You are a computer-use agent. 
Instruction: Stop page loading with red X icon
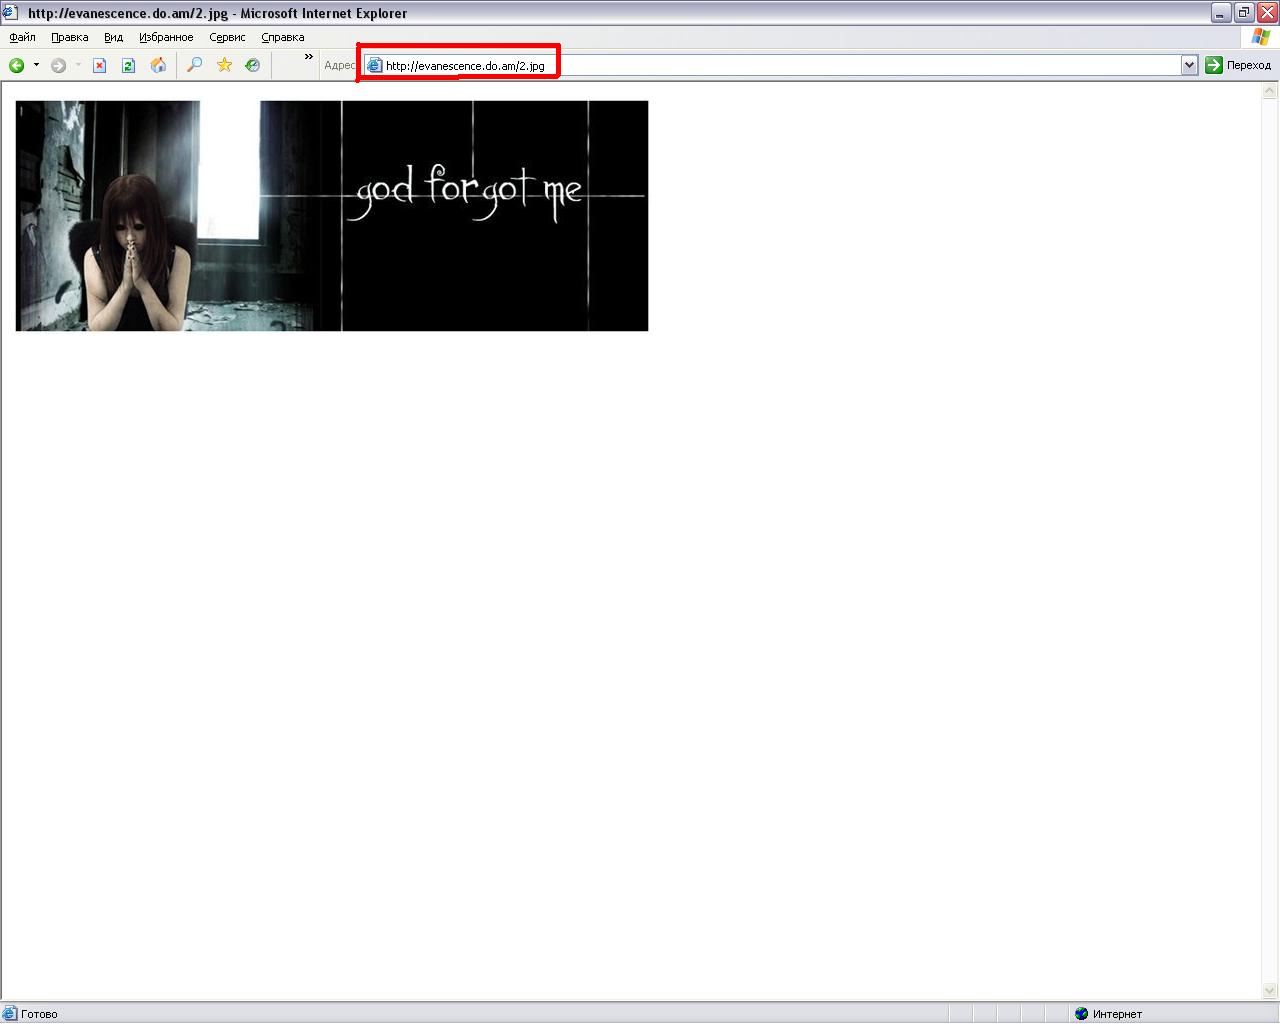coord(99,65)
